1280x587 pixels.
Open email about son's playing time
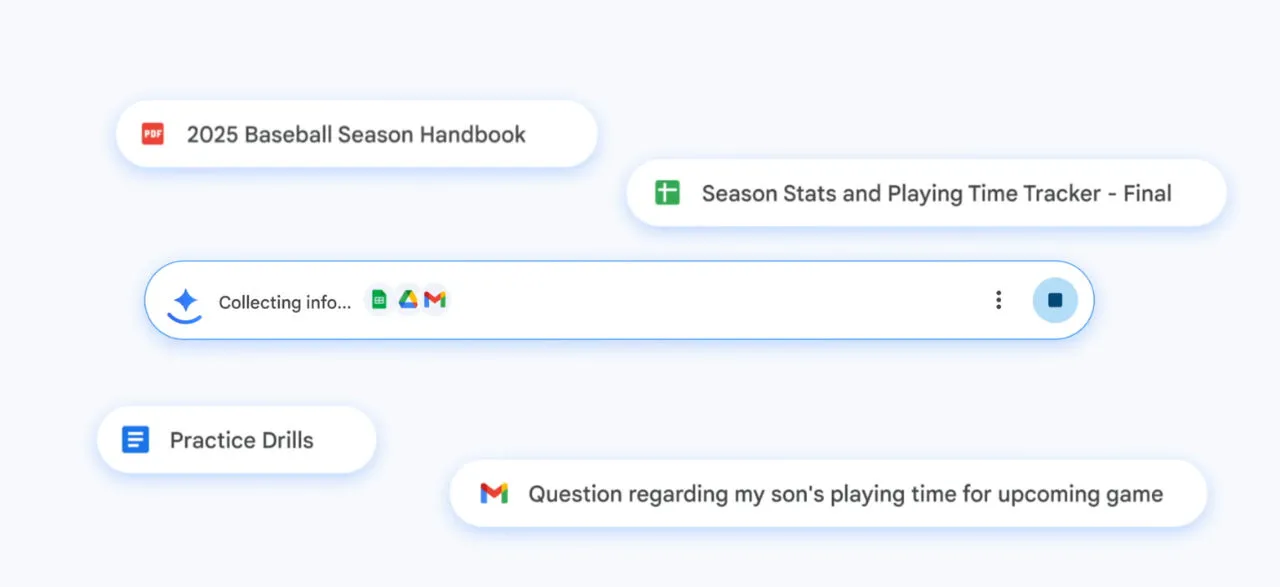pos(845,493)
